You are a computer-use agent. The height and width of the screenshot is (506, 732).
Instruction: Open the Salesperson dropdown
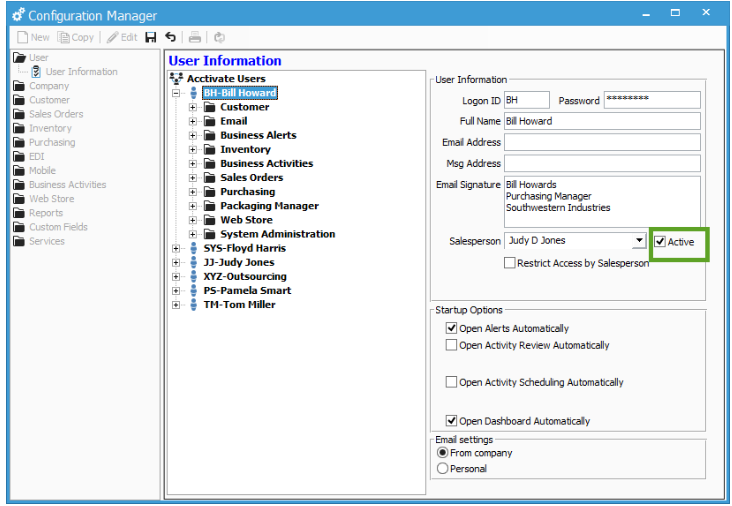coord(639,241)
